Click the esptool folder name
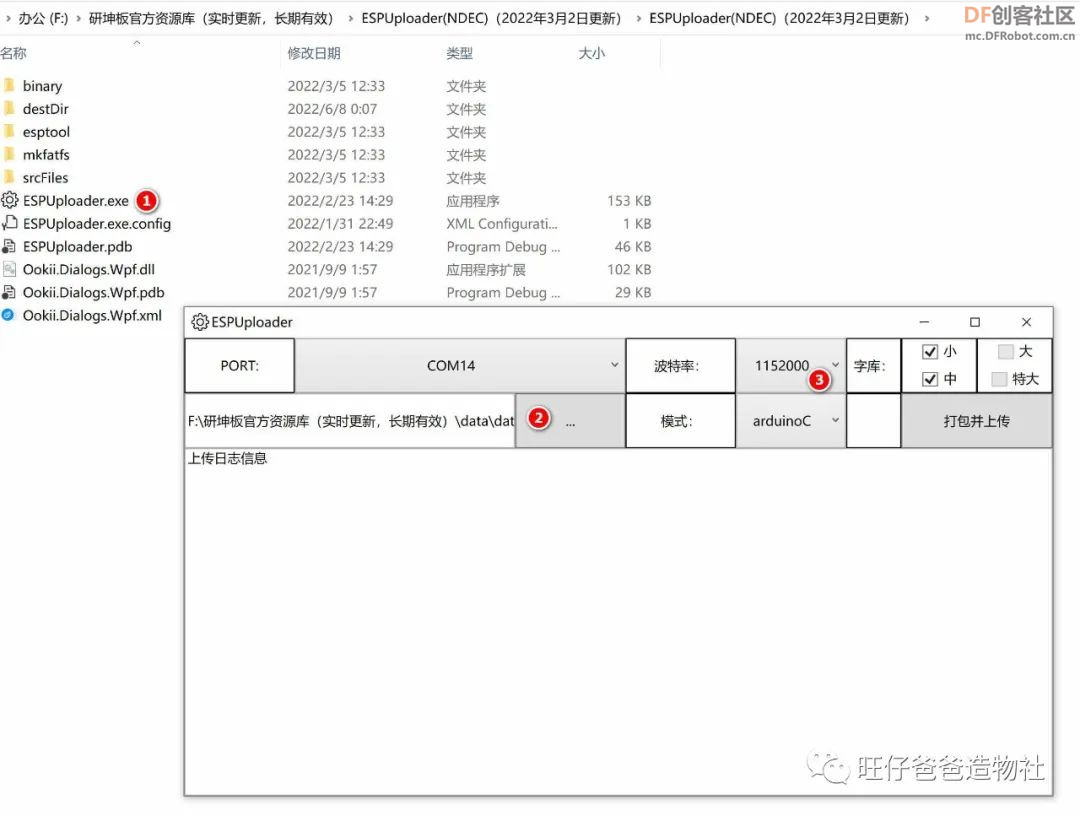This screenshot has width=1080, height=816. [46, 132]
